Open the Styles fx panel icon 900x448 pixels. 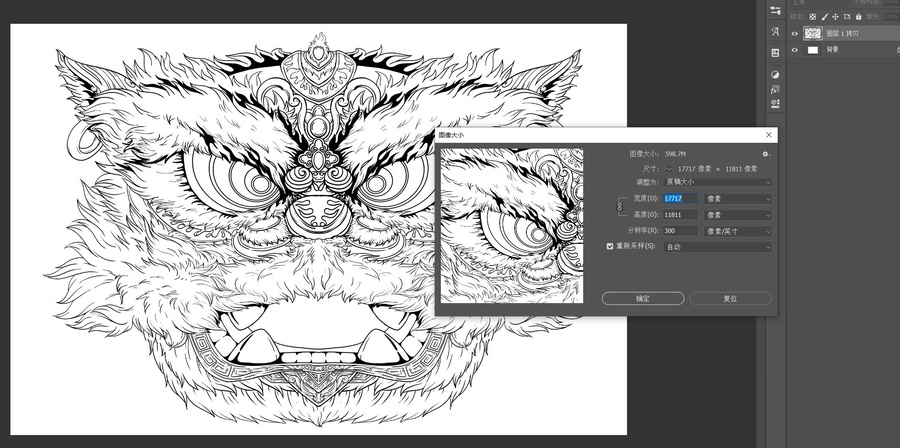point(775,89)
